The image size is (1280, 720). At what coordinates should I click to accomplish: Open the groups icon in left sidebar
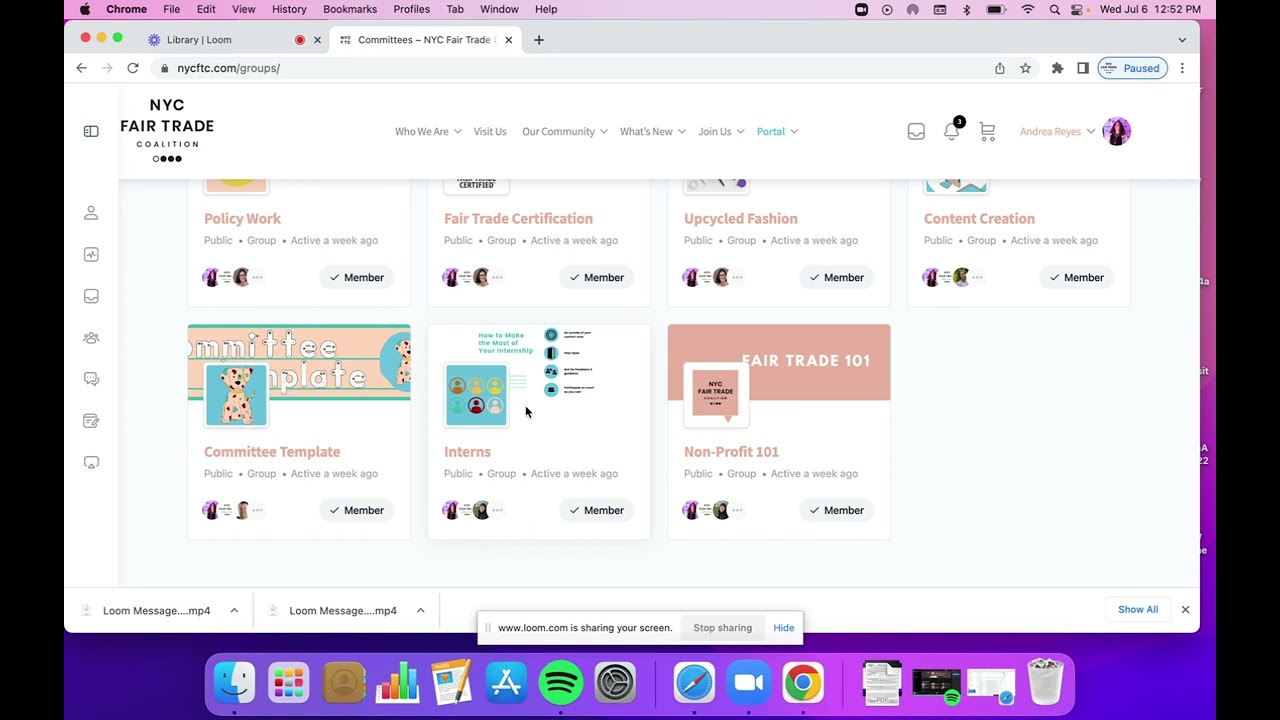coord(91,338)
